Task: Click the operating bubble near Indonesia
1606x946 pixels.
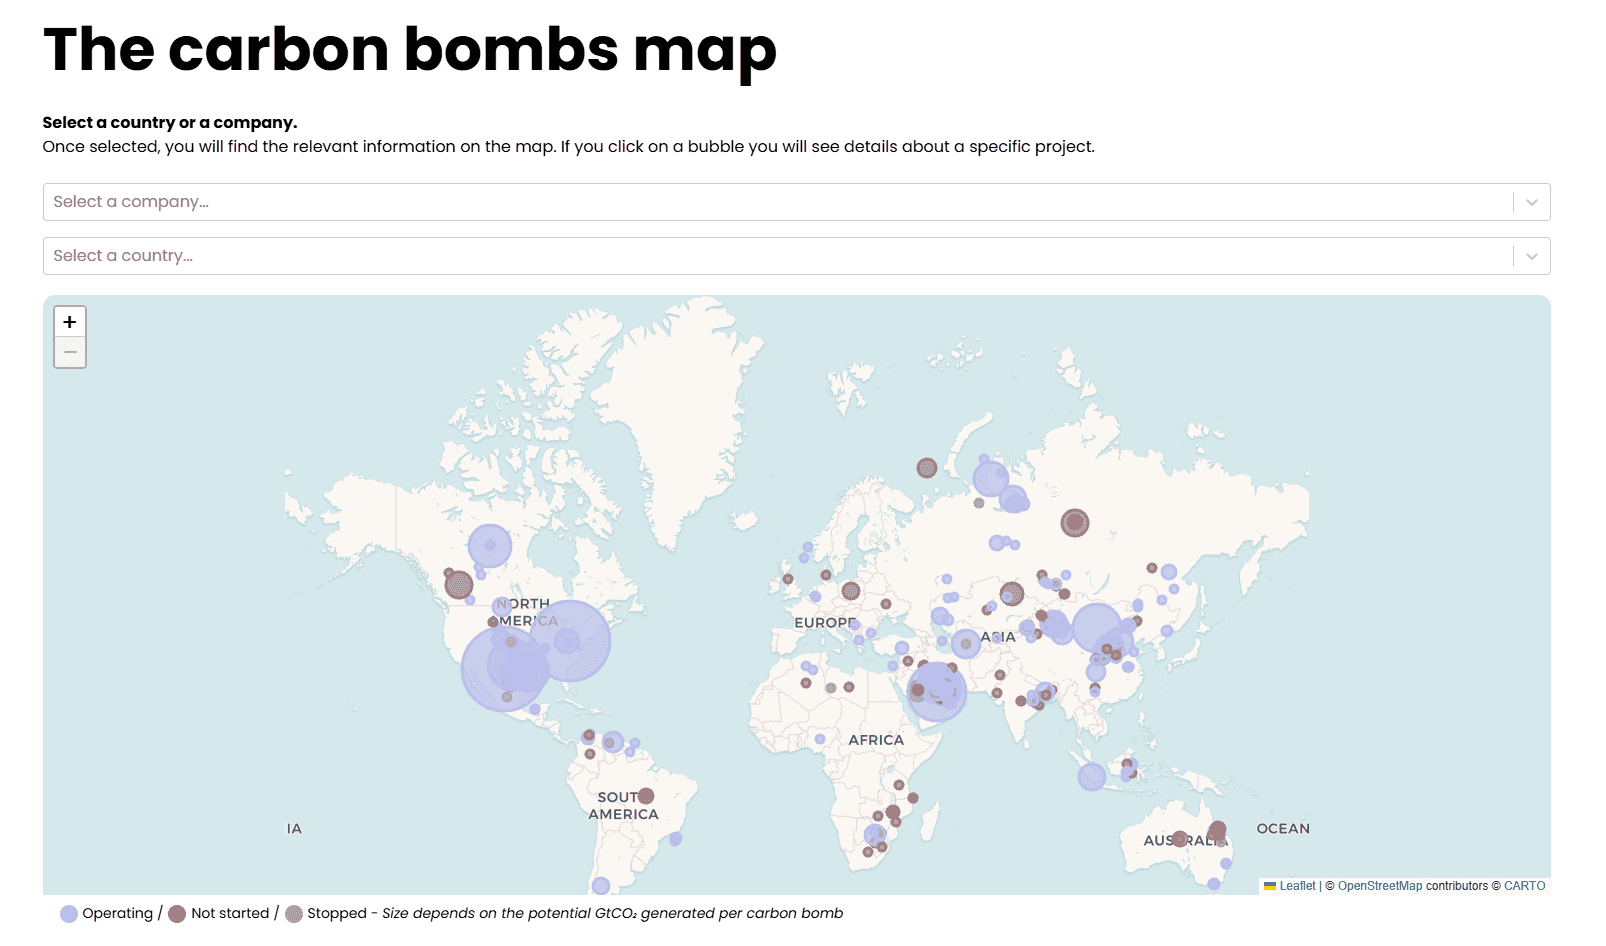Action: click(1091, 776)
